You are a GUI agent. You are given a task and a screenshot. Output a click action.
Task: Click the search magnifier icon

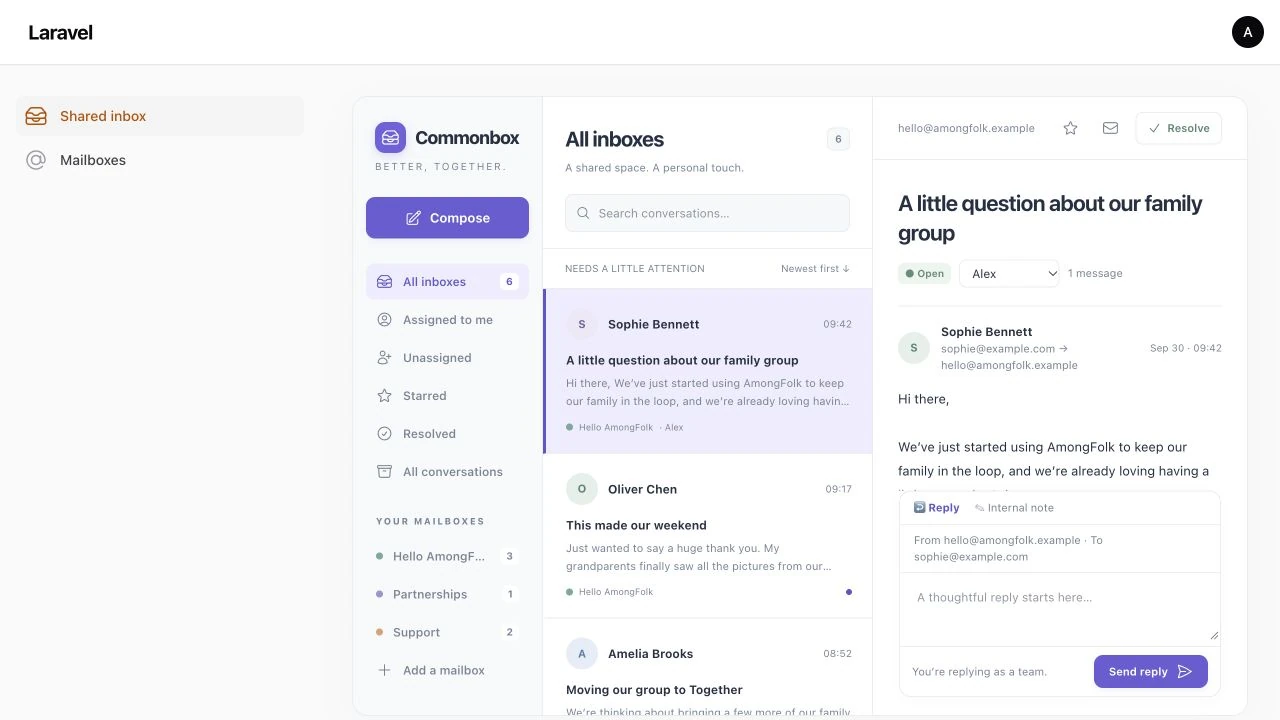point(583,213)
